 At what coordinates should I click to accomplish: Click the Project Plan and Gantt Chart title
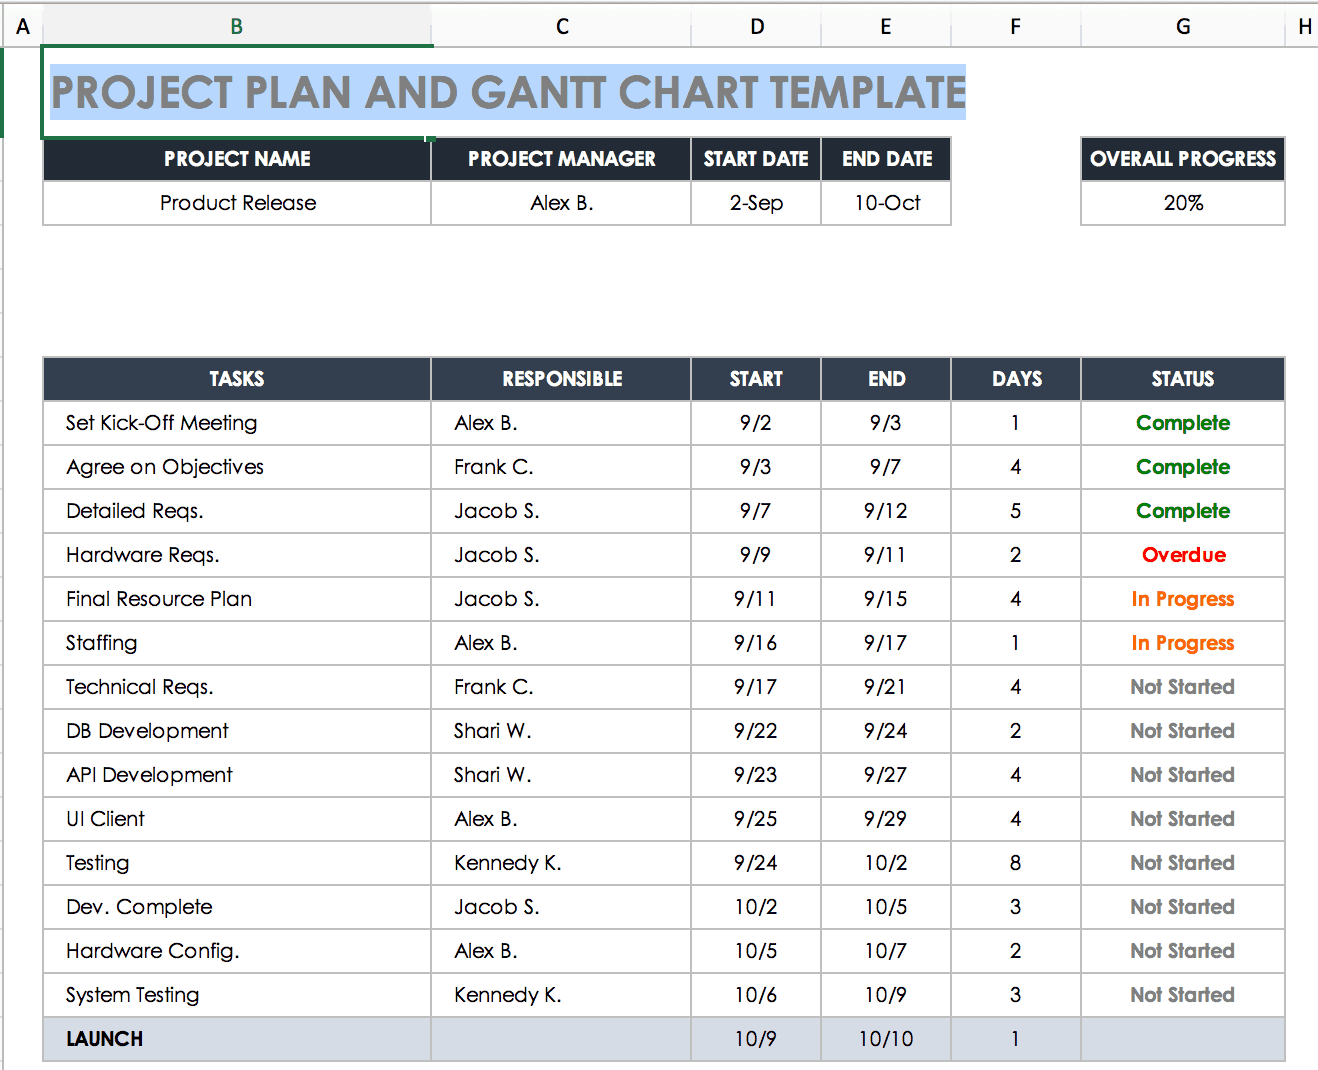pos(508,93)
